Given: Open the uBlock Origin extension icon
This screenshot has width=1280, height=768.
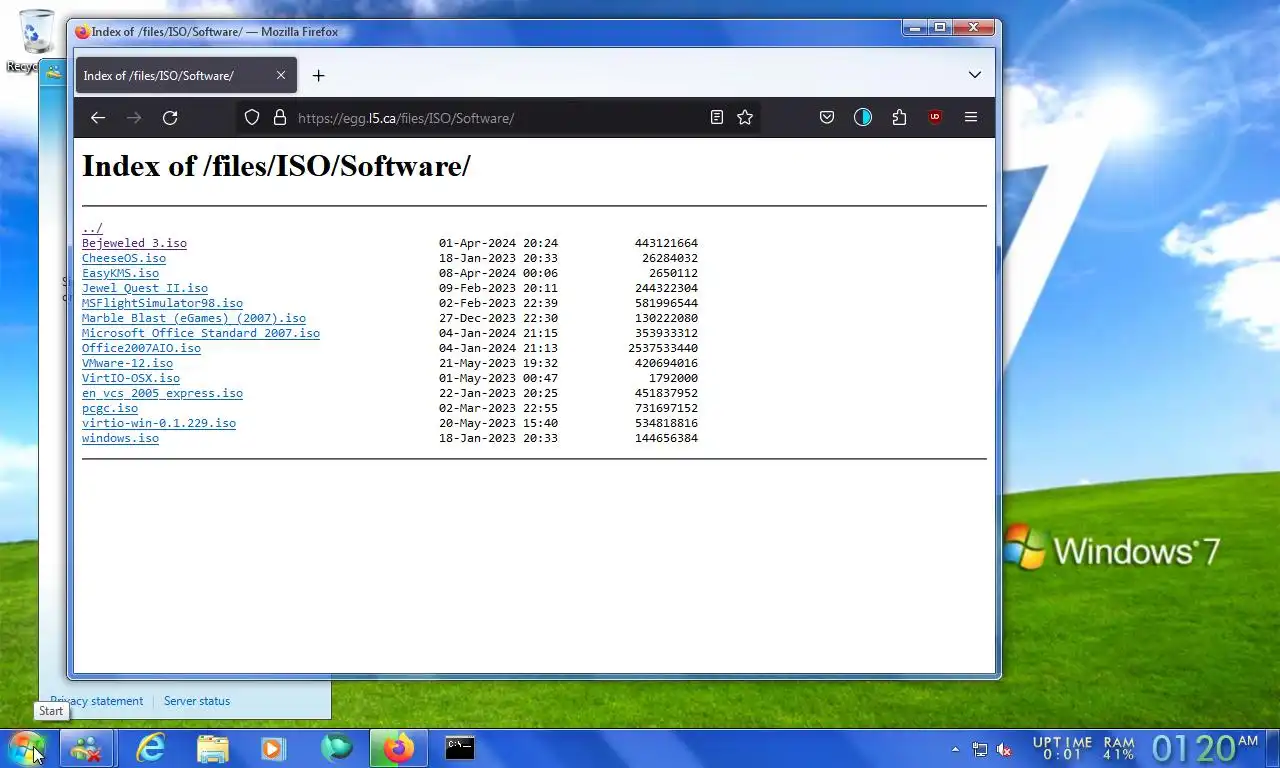Looking at the screenshot, I should tap(935, 118).
